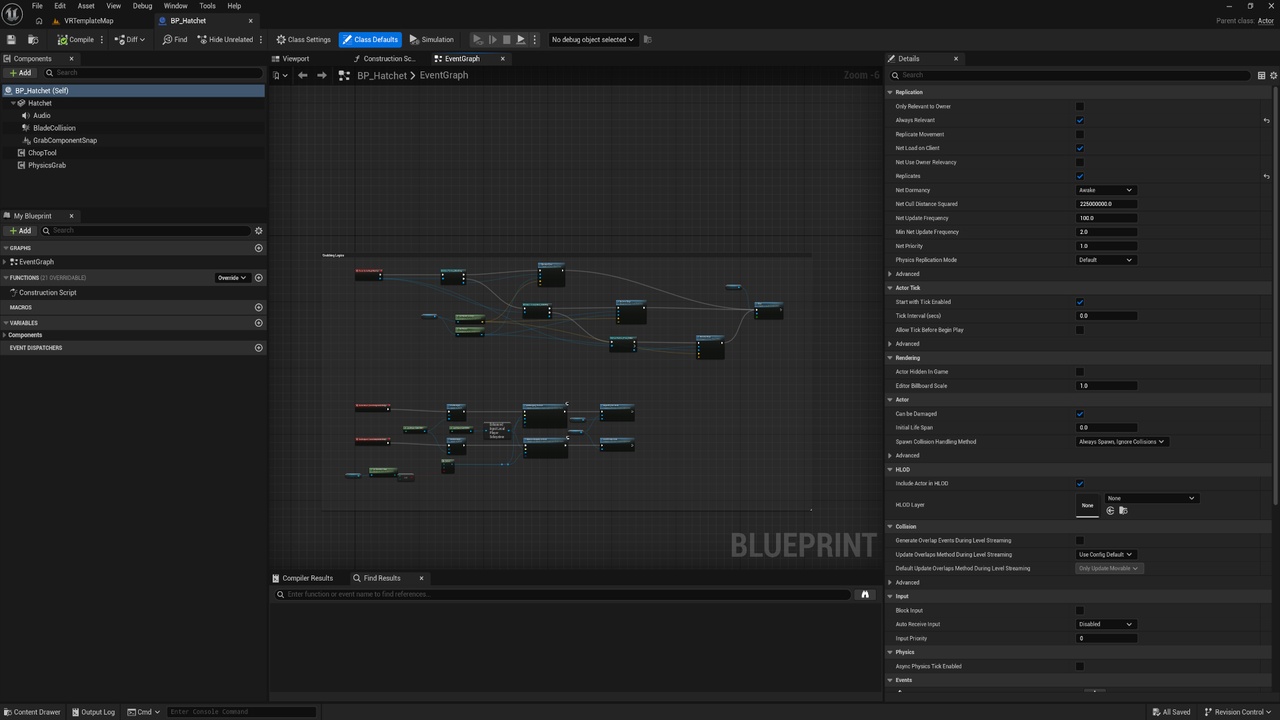Switch to the Viewport tab
The image size is (1280, 720).
coord(296,59)
